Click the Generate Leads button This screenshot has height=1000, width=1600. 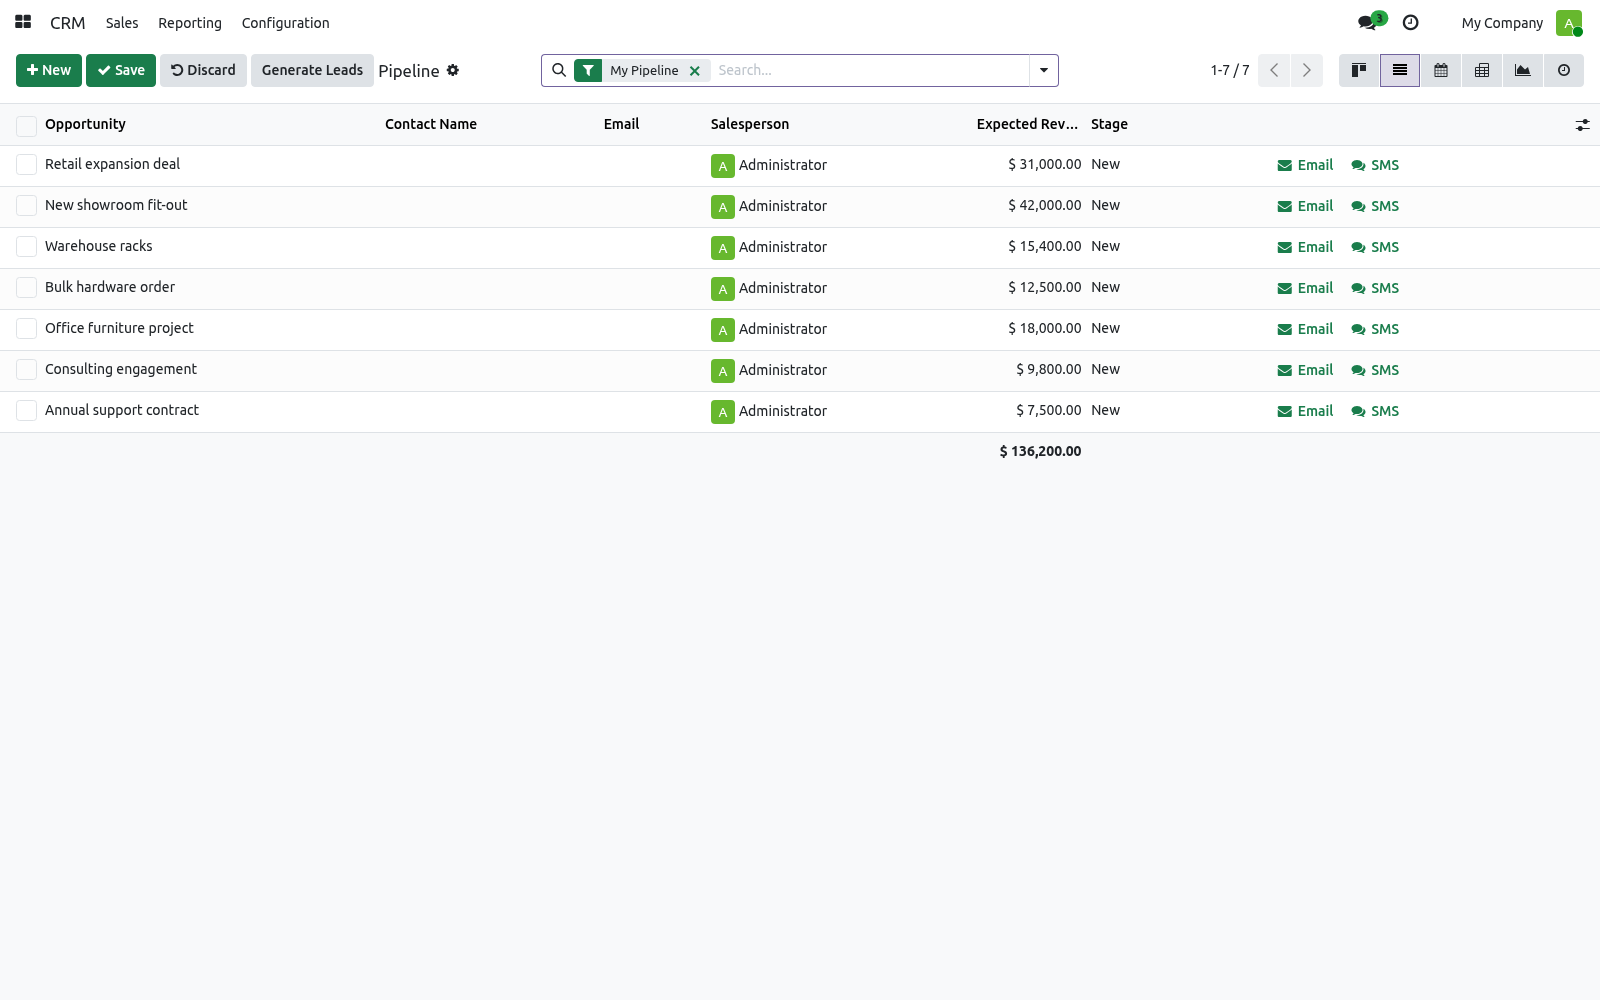point(312,70)
